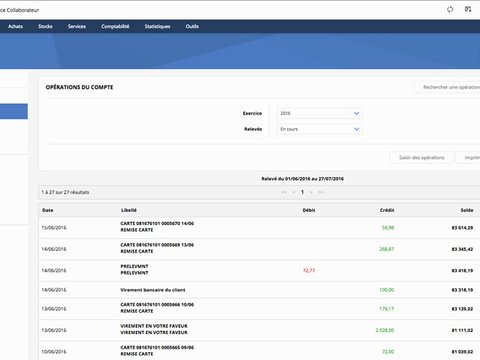Click the Rechercher une opération field
This screenshot has height=360, width=480.
(x=447, y=87)
